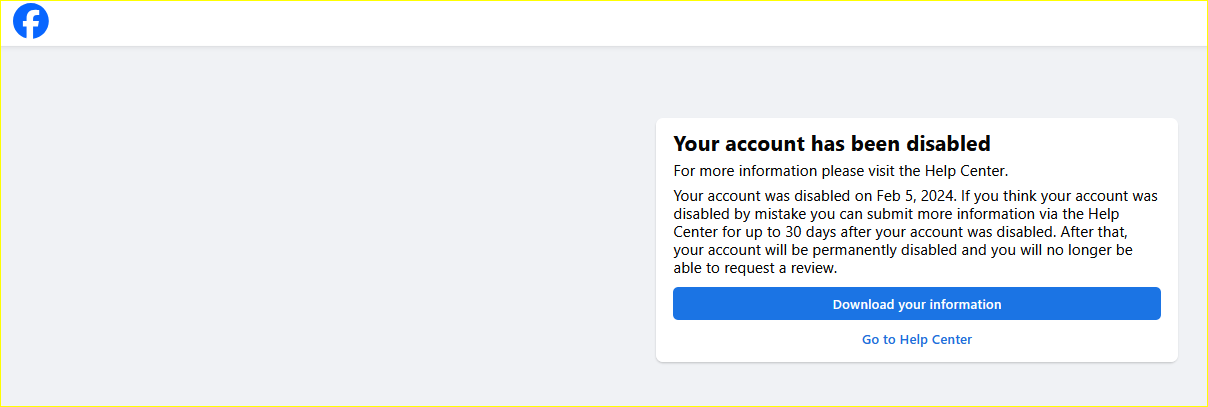
Task: Click the white top header bar's empty area
Action: pos(600,22)
